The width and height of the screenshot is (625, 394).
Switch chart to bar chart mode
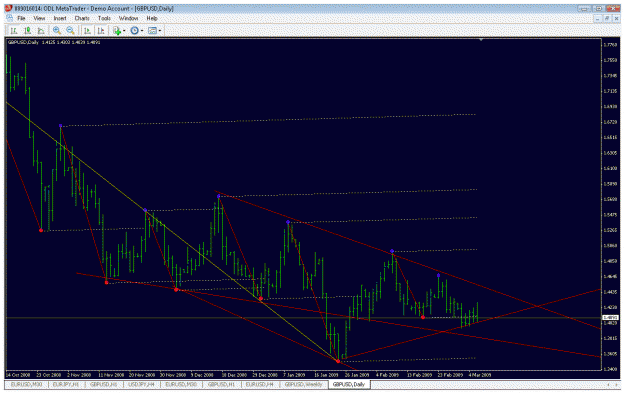coord(14,31)
